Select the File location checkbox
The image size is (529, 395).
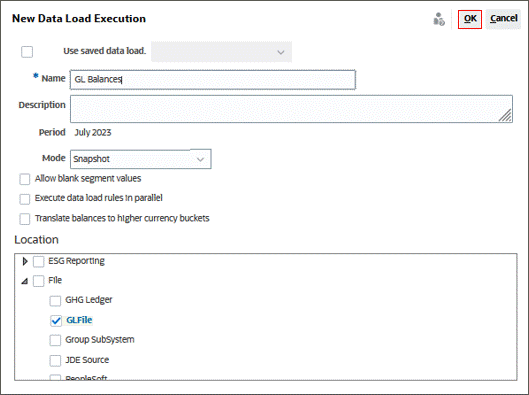(38, 281)
